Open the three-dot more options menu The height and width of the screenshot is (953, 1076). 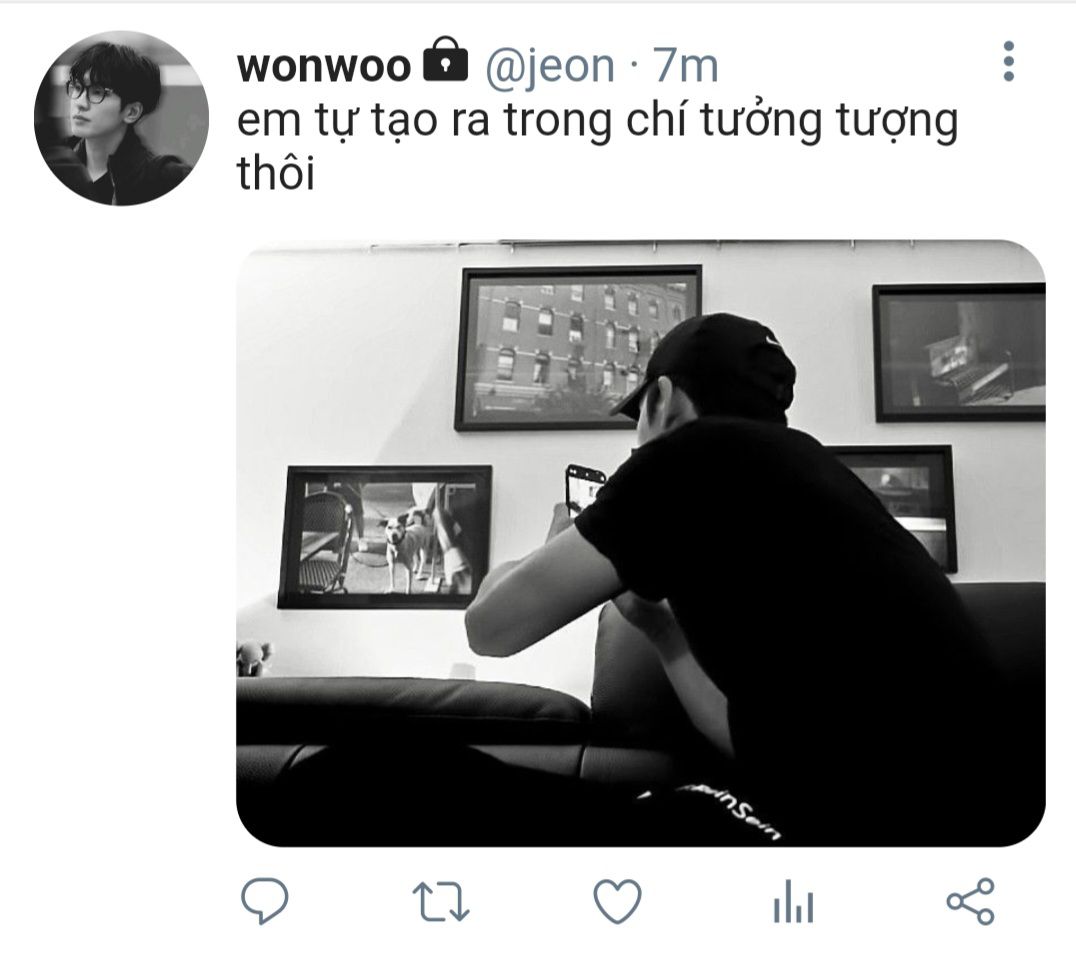point(1008,61)
